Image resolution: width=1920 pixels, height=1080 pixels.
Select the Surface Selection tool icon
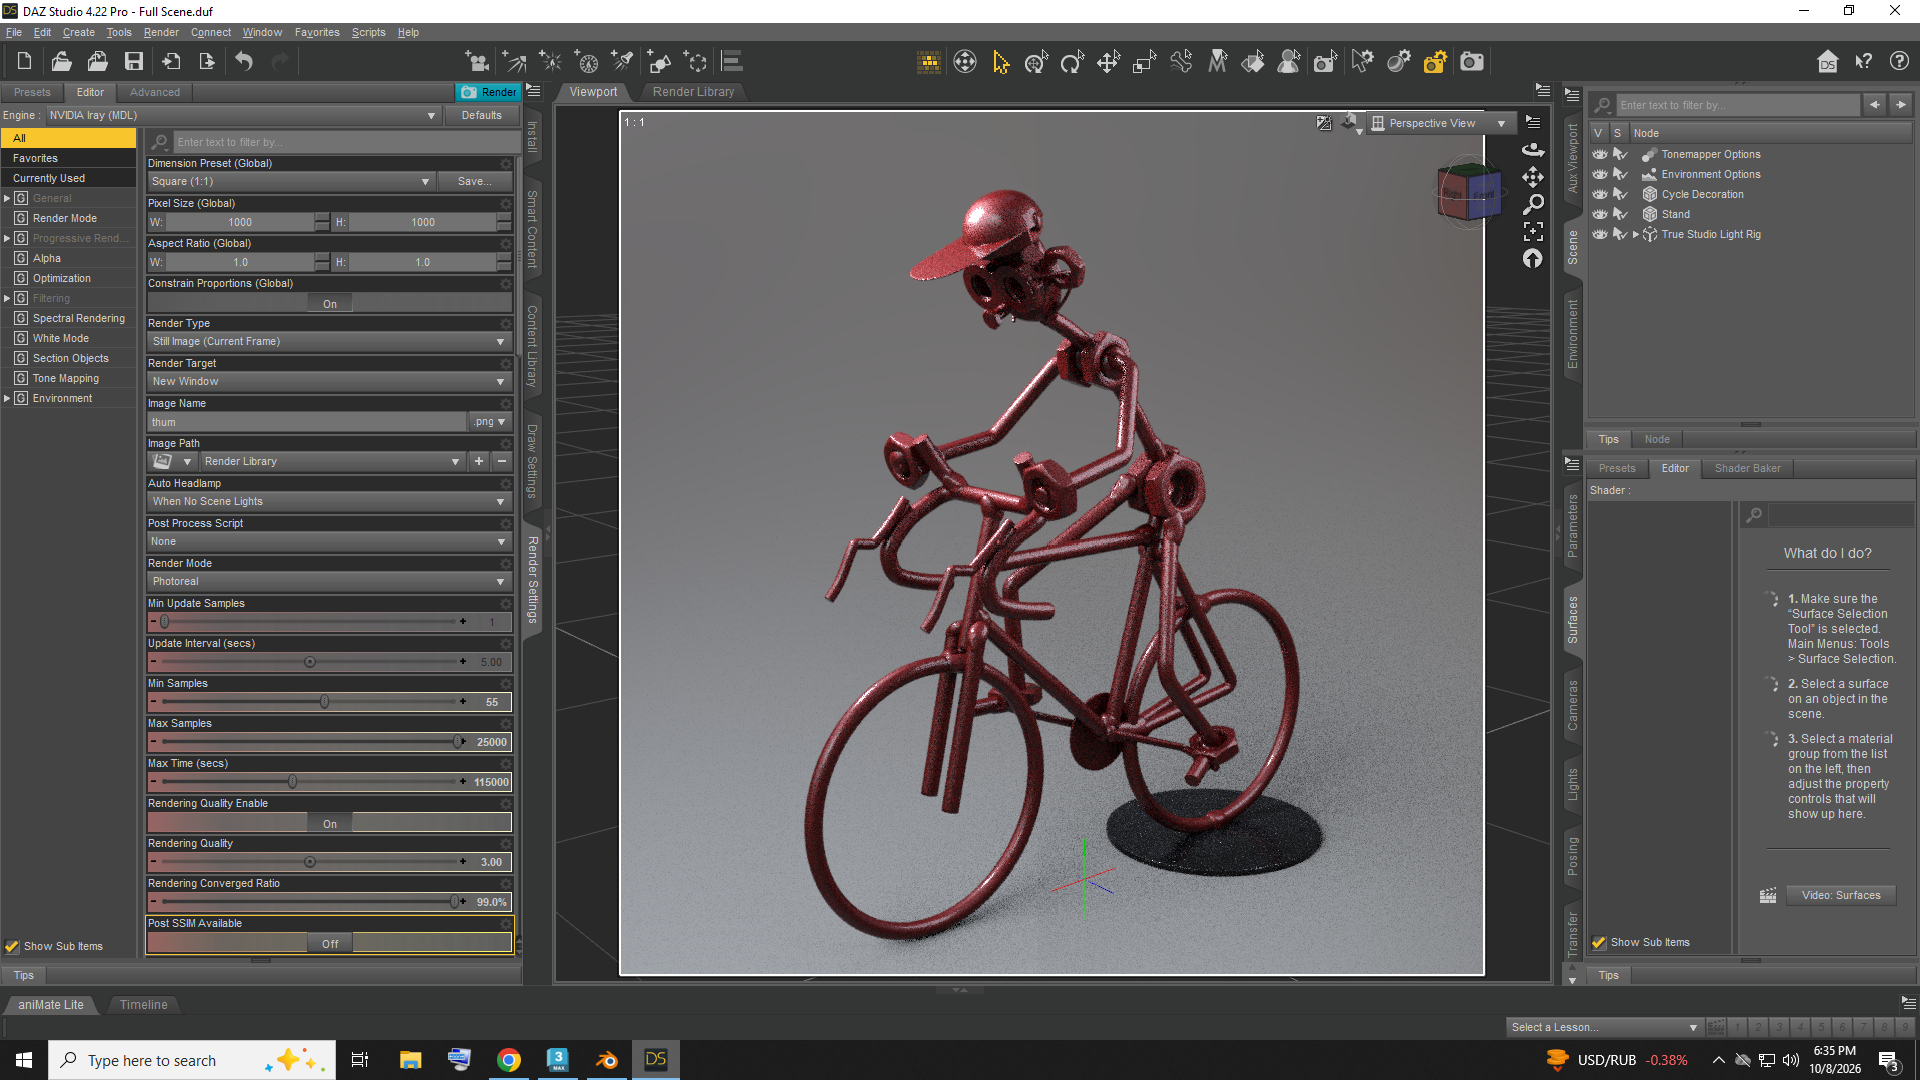pyautogui.click(x=1253, y=62)
